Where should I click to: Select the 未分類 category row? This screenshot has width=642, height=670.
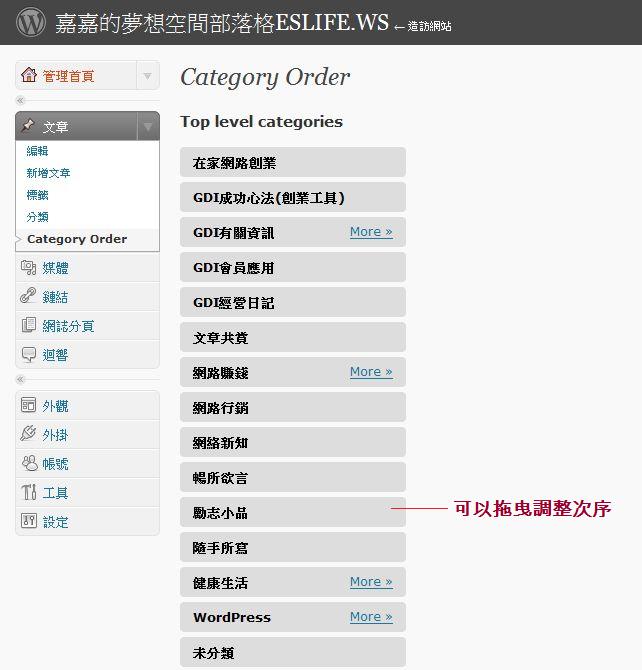pyautogui.click(x=293, y=652)
